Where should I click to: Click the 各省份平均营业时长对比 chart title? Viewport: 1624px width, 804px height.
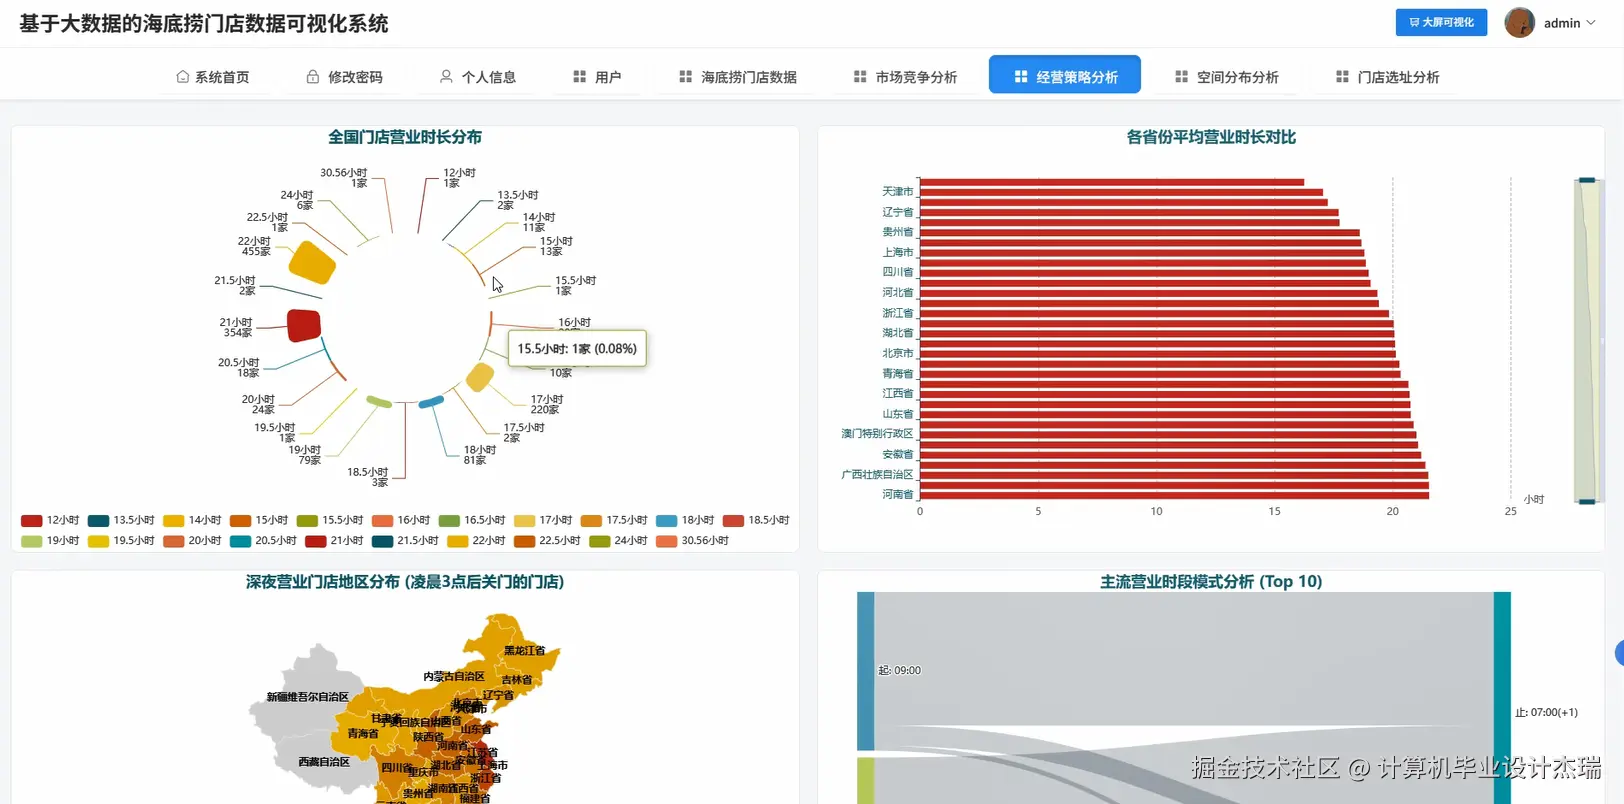coord(1211,137)
